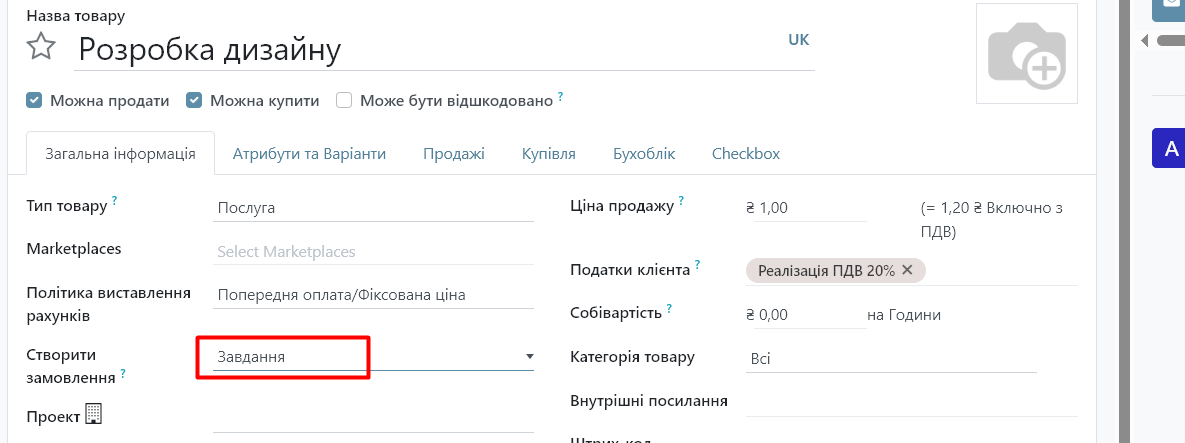
Task: Click the building icon beside Проект
Action: [x=94, y=413]
